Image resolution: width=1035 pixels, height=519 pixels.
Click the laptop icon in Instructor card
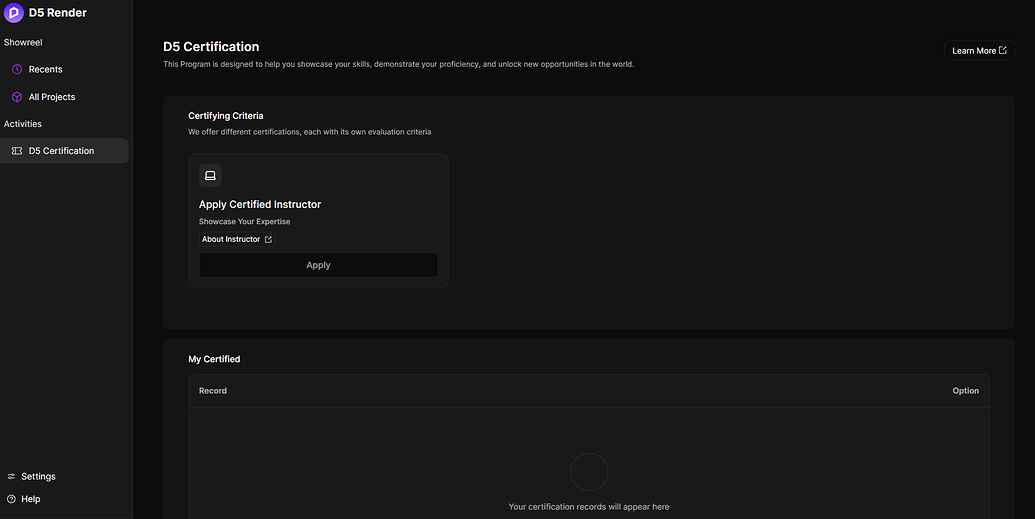(x=210, y=176)
